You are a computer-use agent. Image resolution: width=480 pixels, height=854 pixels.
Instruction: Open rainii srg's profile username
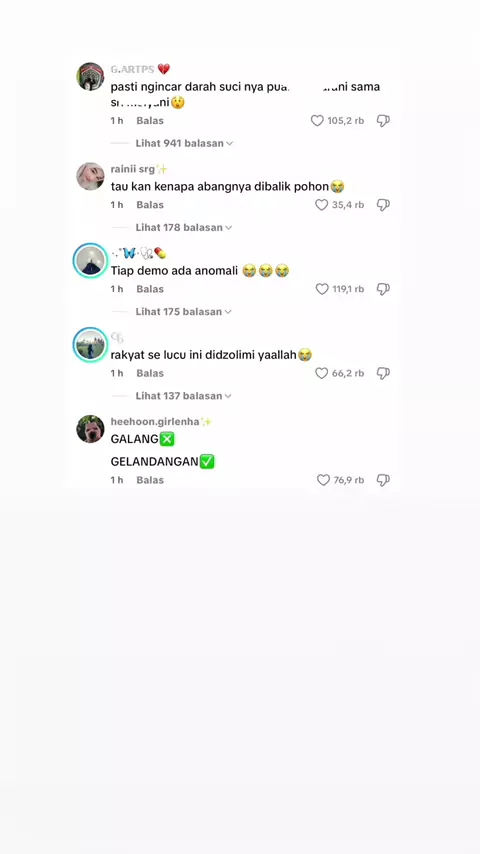(133, 169)
